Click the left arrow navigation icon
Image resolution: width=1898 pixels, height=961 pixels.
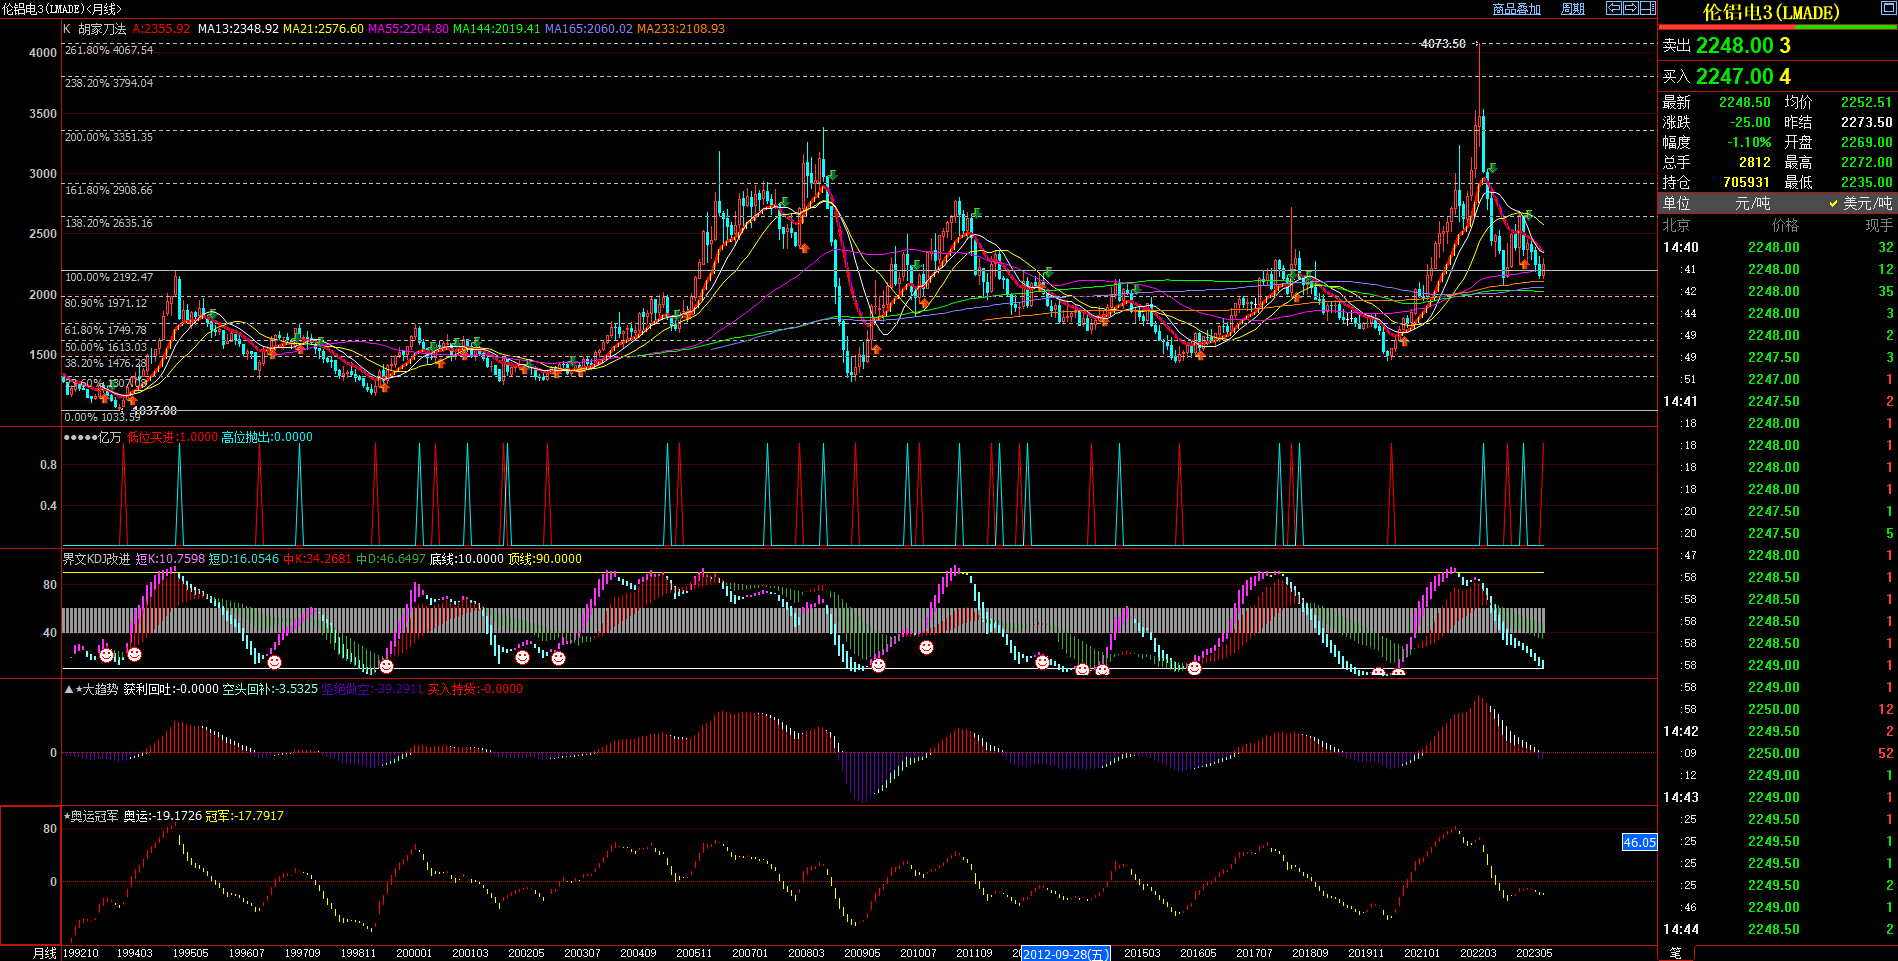(x=1614, y=8)
